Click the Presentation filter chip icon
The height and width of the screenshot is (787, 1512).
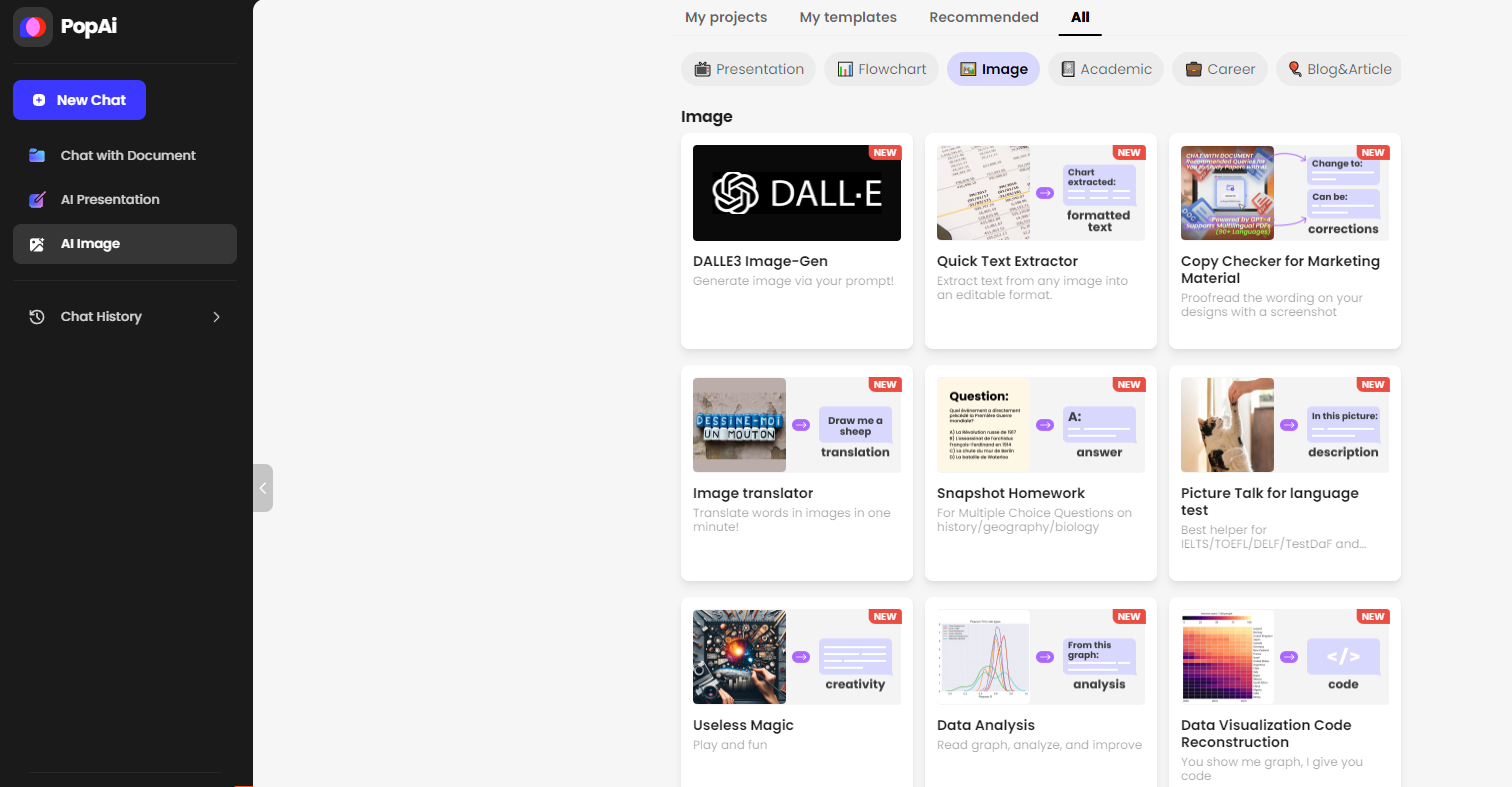point(702,69)
